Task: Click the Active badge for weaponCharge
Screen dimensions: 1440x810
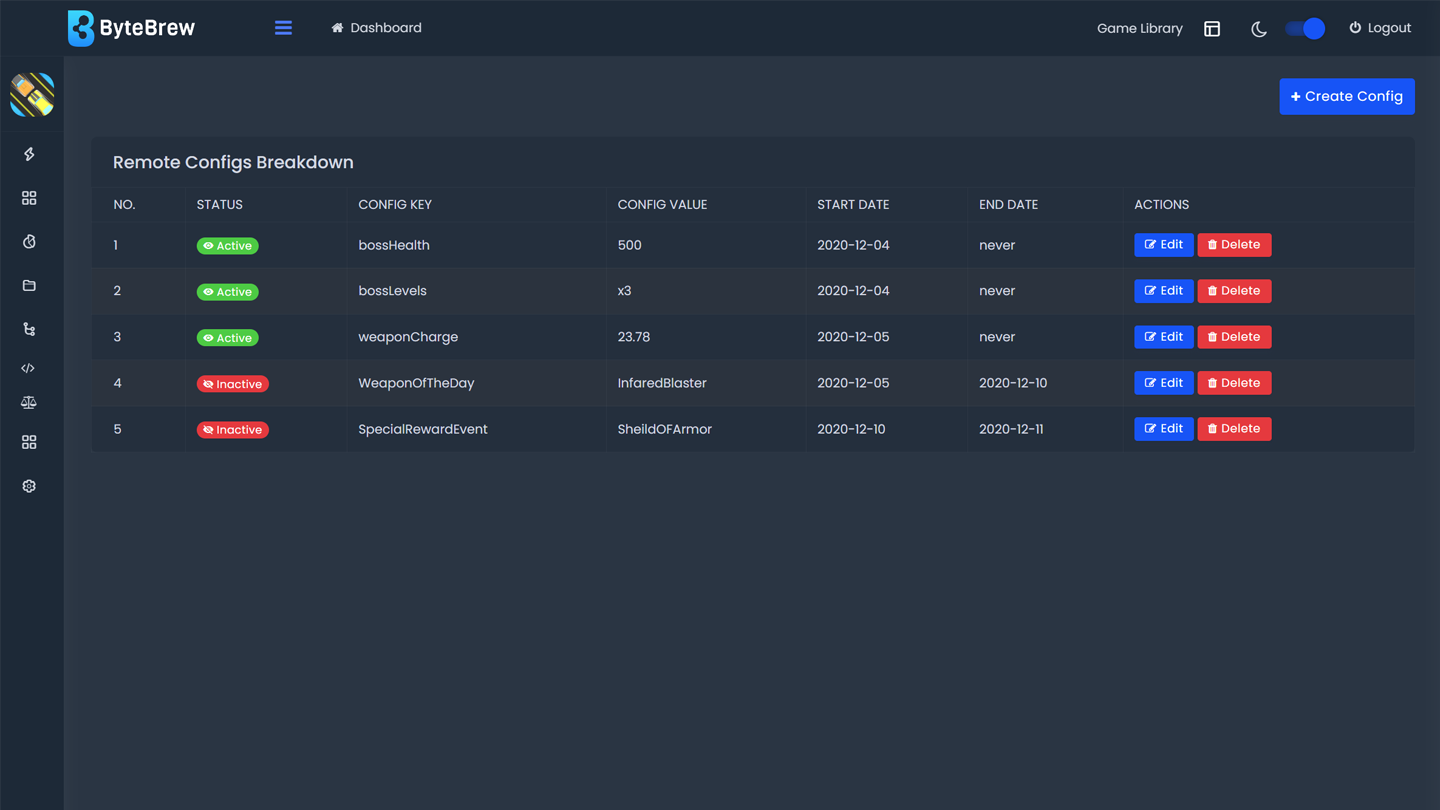Action: [228, 338]
